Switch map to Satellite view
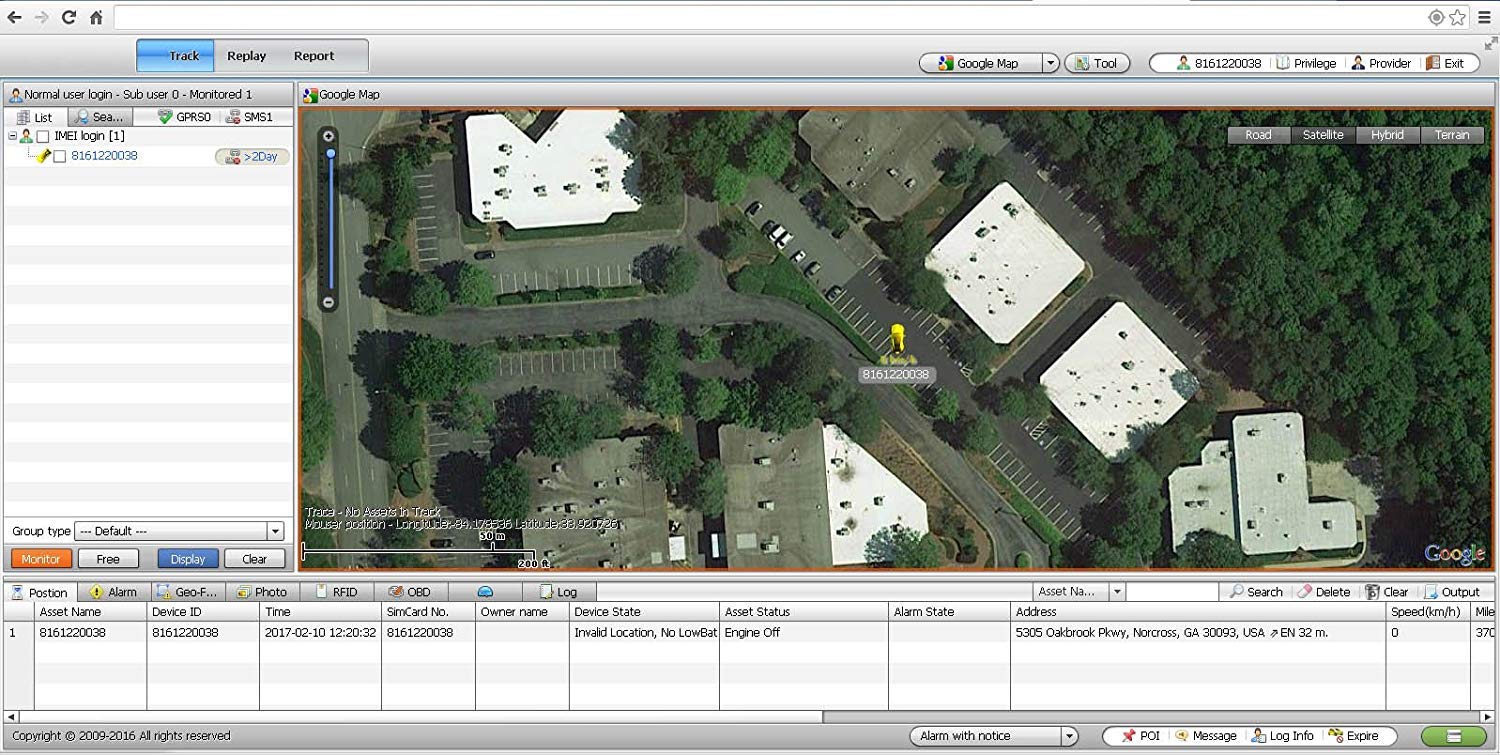 pos(1322,135)
